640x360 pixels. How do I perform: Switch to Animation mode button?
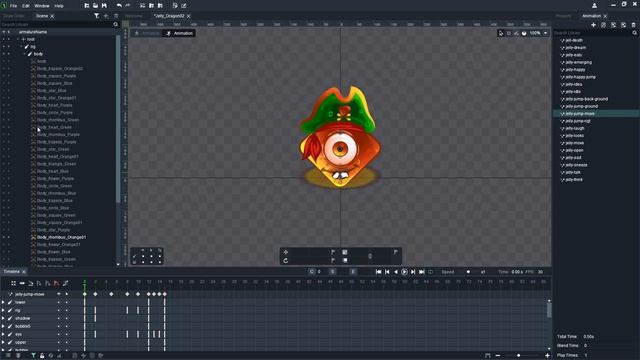click(179, 33)
